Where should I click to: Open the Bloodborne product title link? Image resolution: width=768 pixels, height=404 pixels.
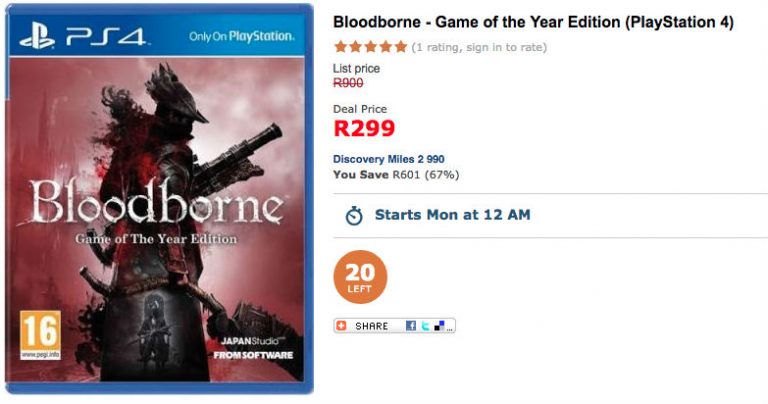(x=533, y=22)
